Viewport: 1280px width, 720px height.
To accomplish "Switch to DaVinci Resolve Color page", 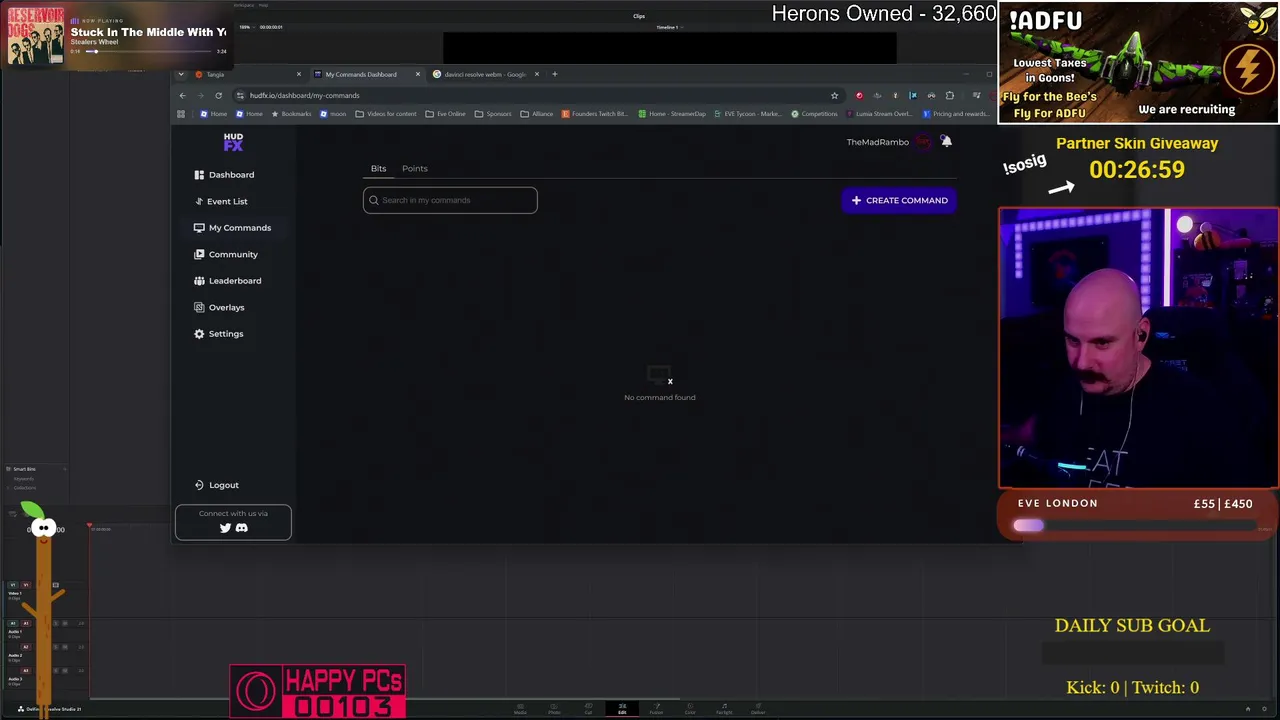I will pos(690,708).
